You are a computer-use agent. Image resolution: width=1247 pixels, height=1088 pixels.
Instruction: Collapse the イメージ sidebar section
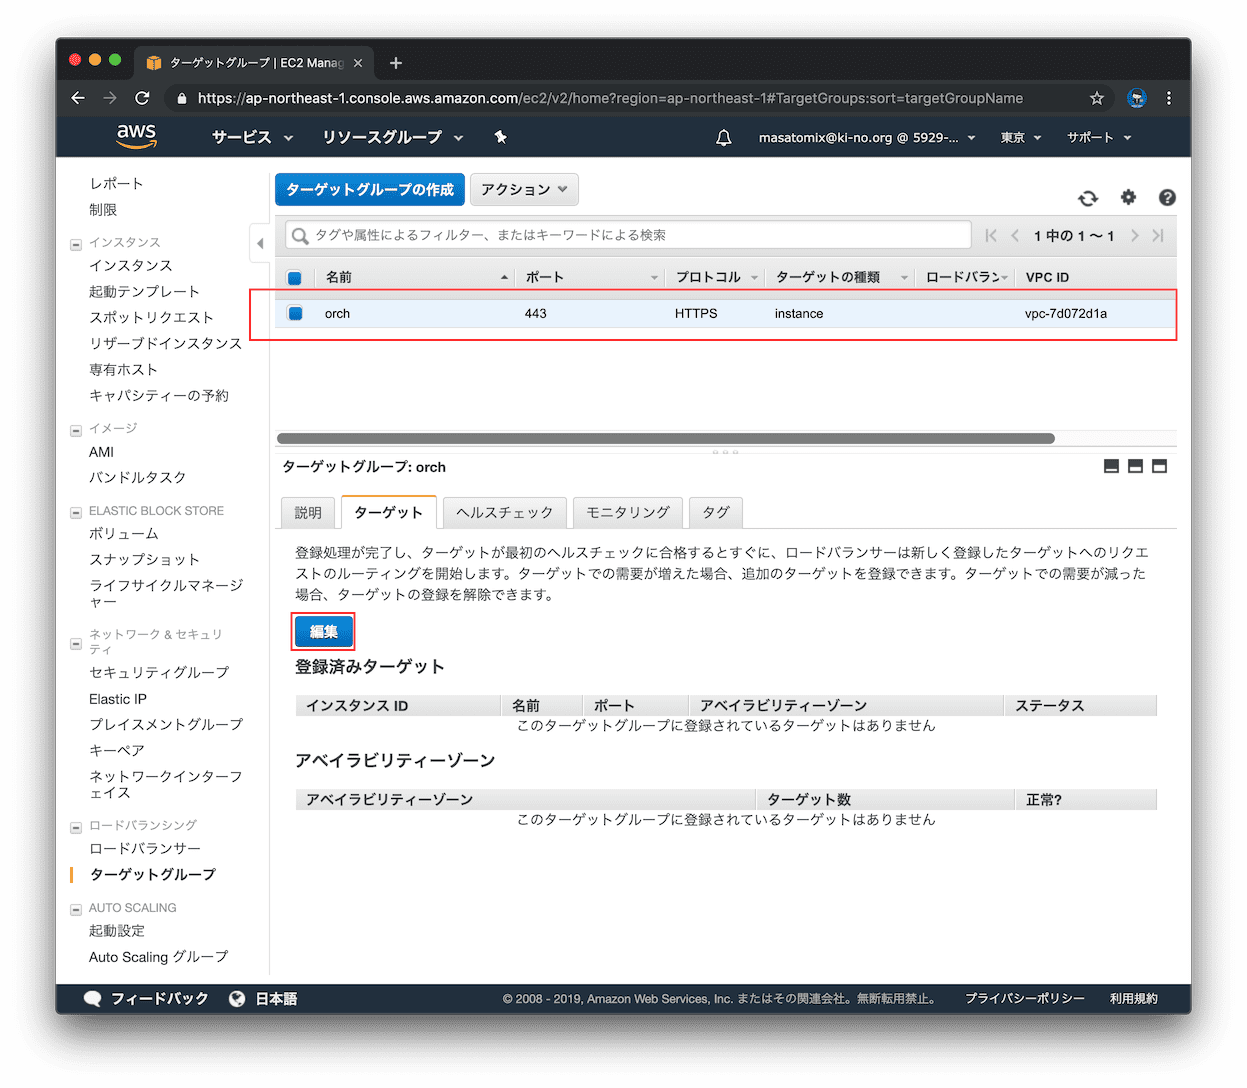[x=76, y=430]
